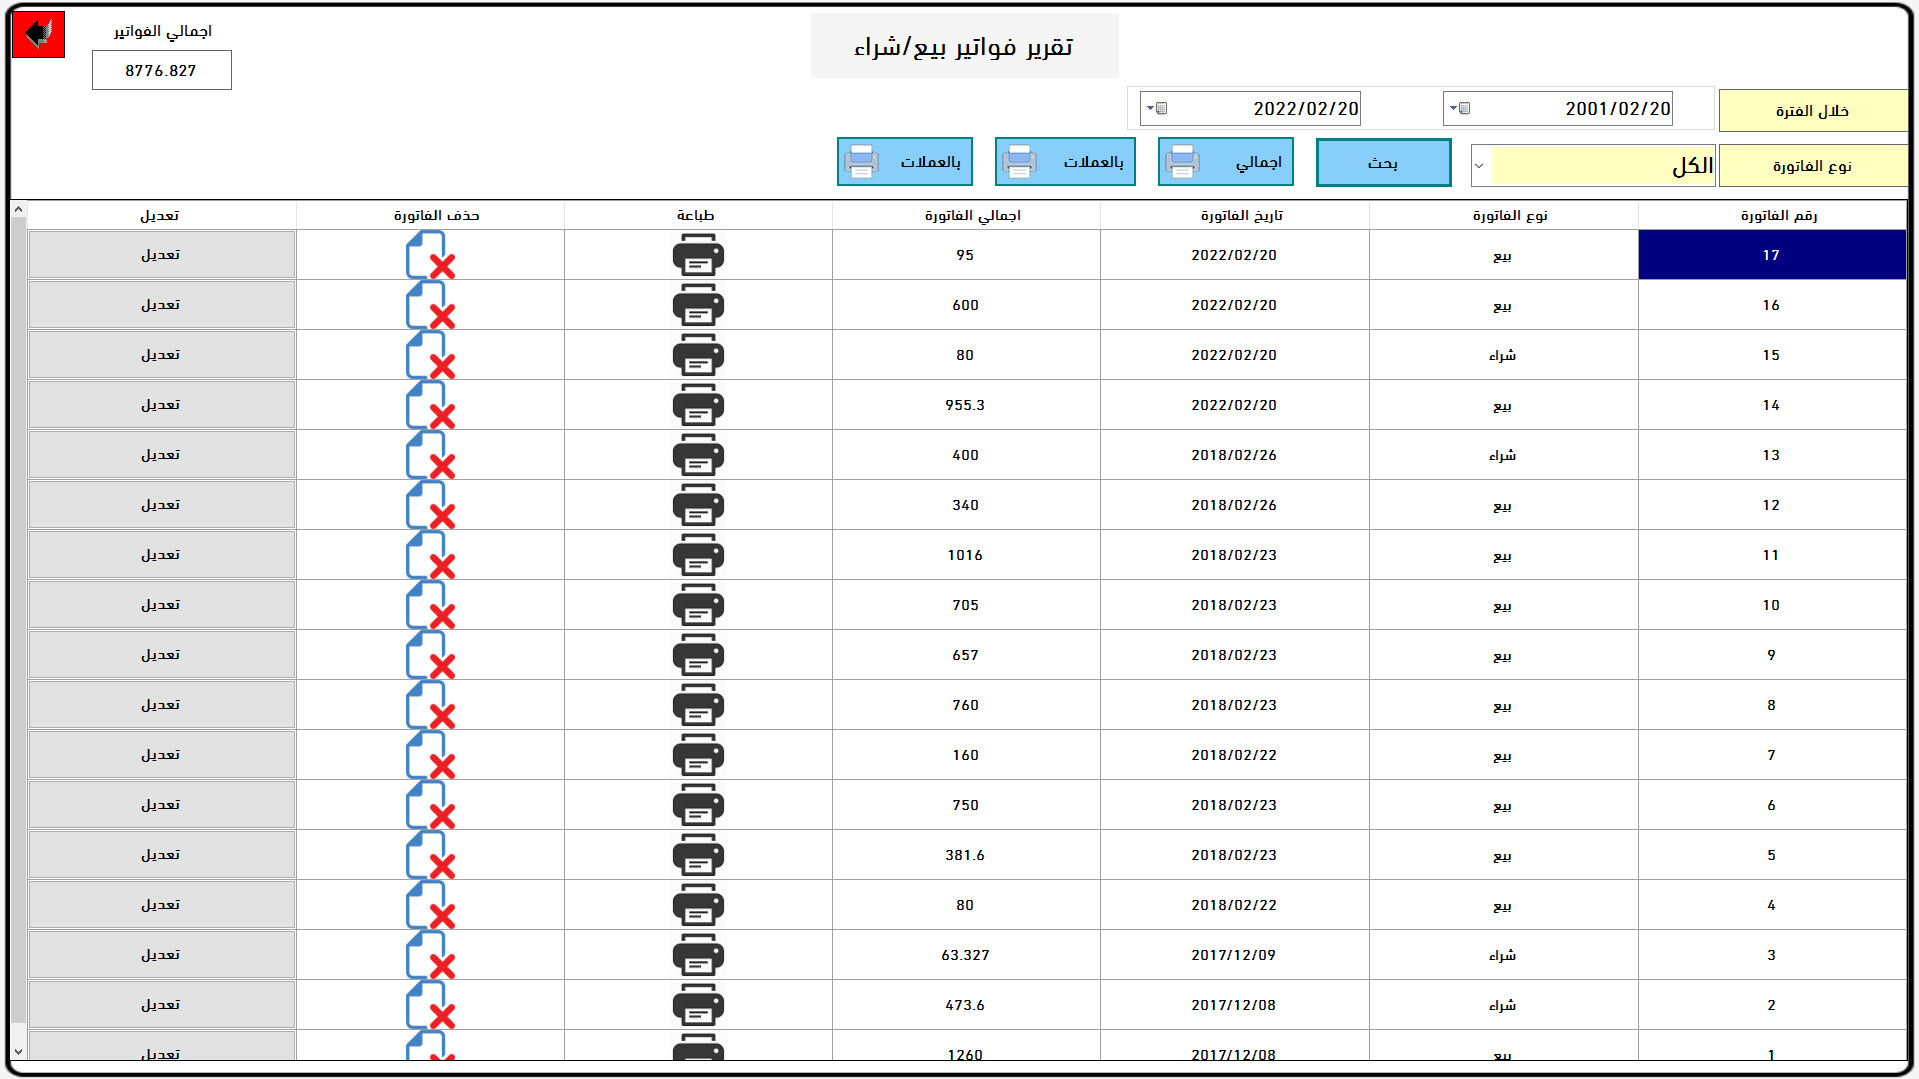Open the 2022/02/20 end date picker

pos(1156,108)
